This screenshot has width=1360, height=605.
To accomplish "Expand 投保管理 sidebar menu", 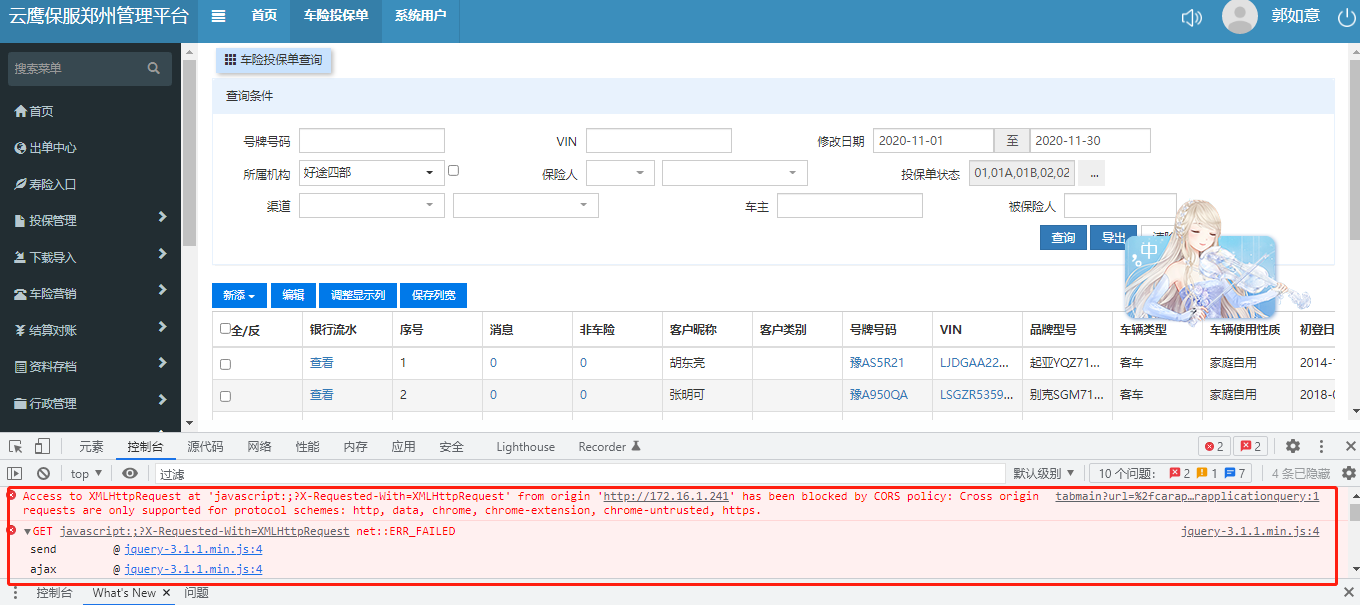I will pos(90,220).
